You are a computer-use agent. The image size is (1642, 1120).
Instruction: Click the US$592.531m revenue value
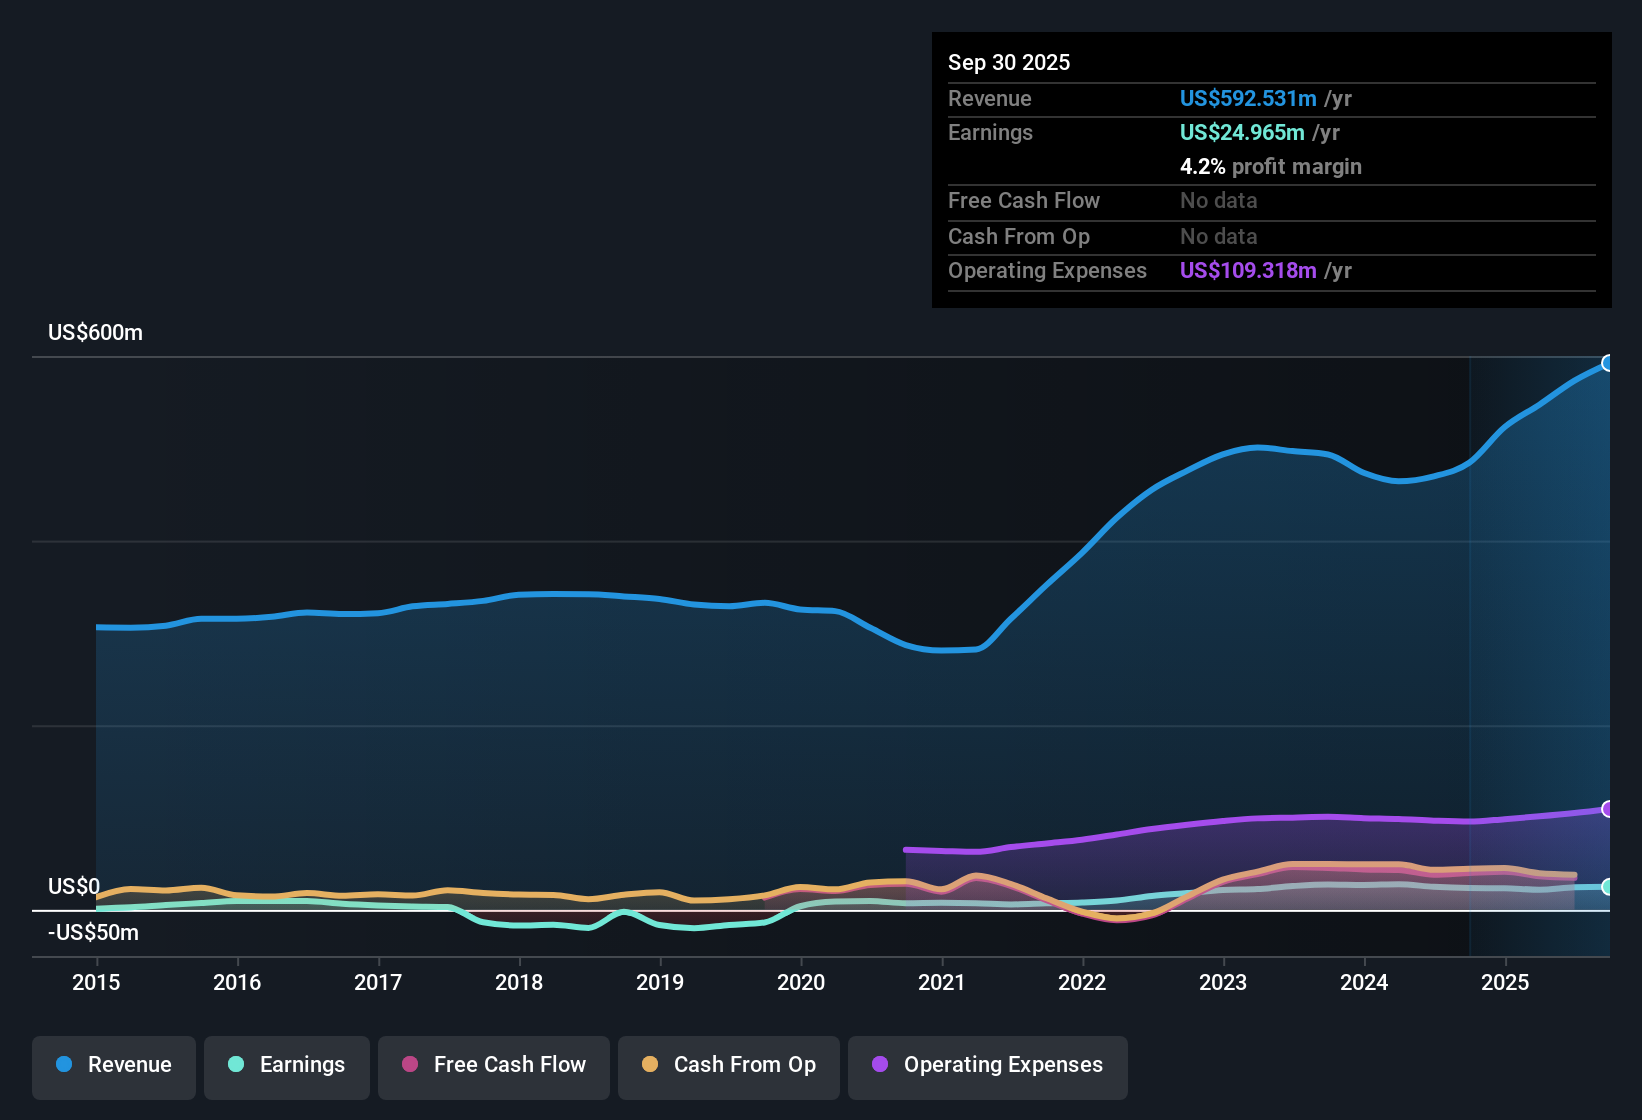pyautogui.click(x=1248, y=98)
